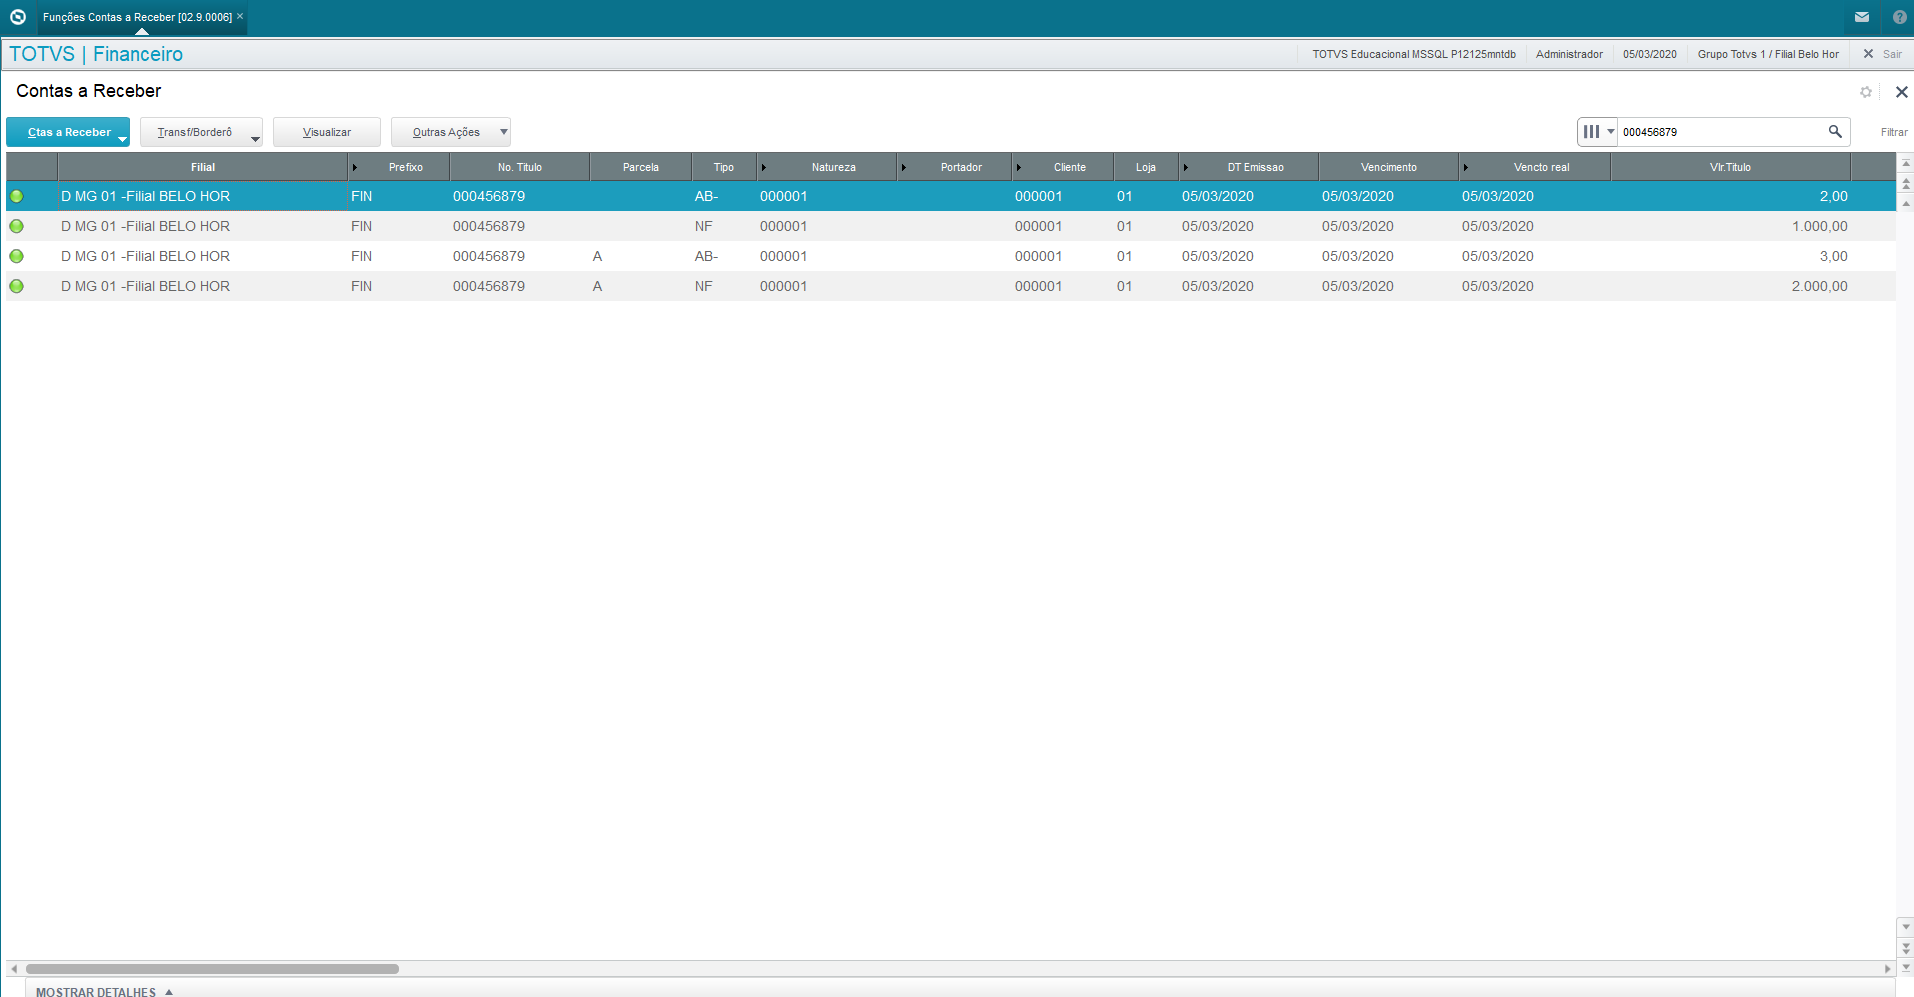Click the Outras Ações button label

pyautogui.click(x=446, y=132)
